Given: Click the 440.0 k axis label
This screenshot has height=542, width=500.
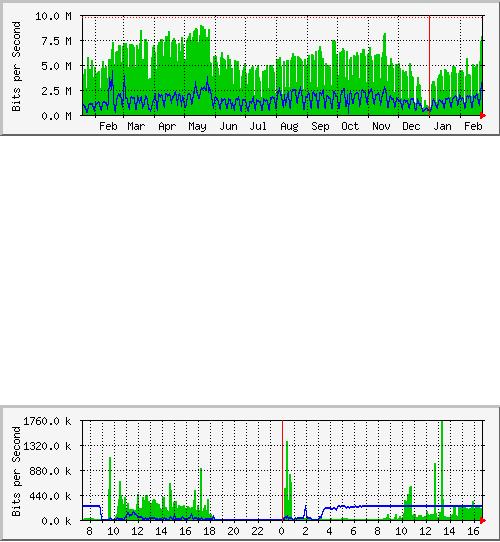Looking at the screenshot, I should [x=50, y=496].
